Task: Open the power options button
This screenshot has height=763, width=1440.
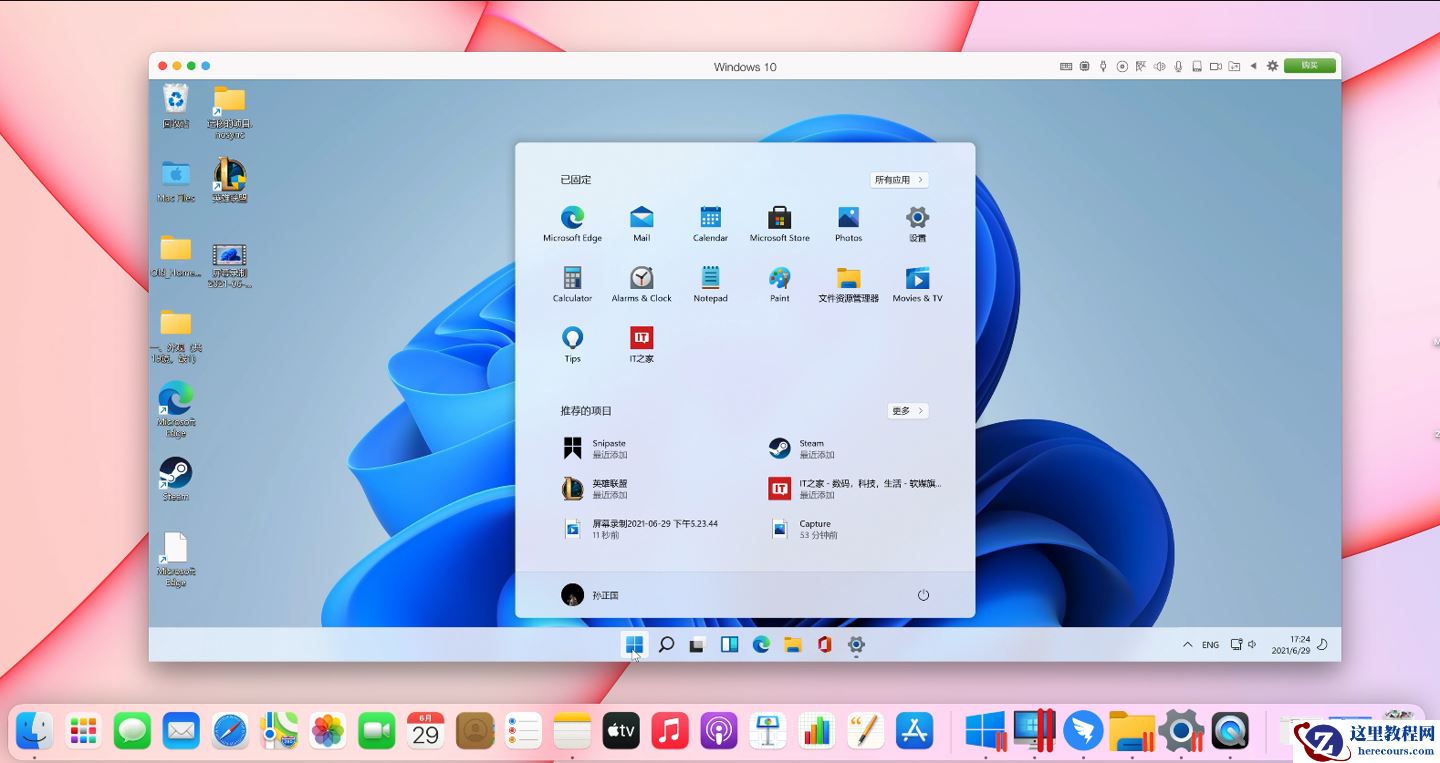Action: (x=923, y=595)
